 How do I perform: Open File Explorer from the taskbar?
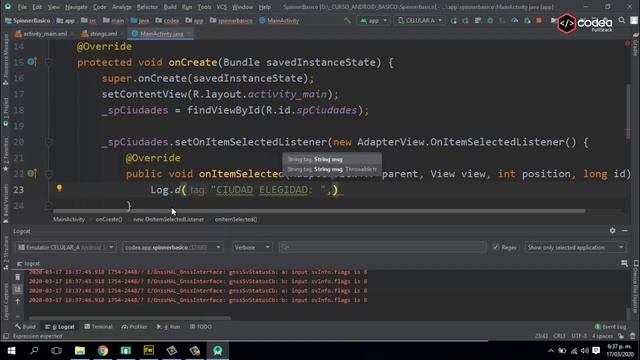coord(80,351)
